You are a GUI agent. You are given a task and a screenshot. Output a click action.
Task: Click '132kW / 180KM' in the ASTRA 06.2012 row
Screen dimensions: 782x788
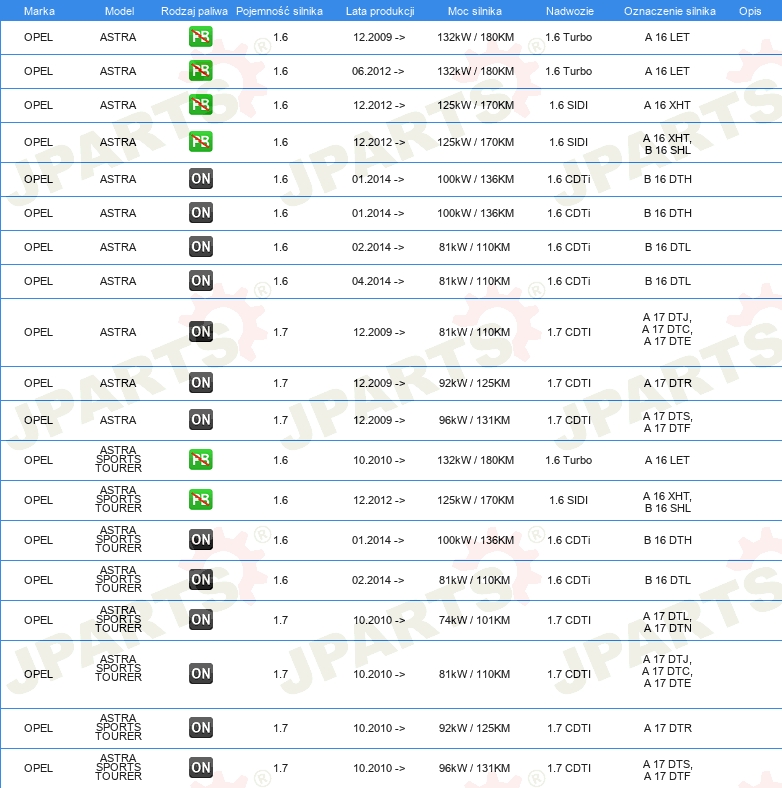click(x=475, y=71)
